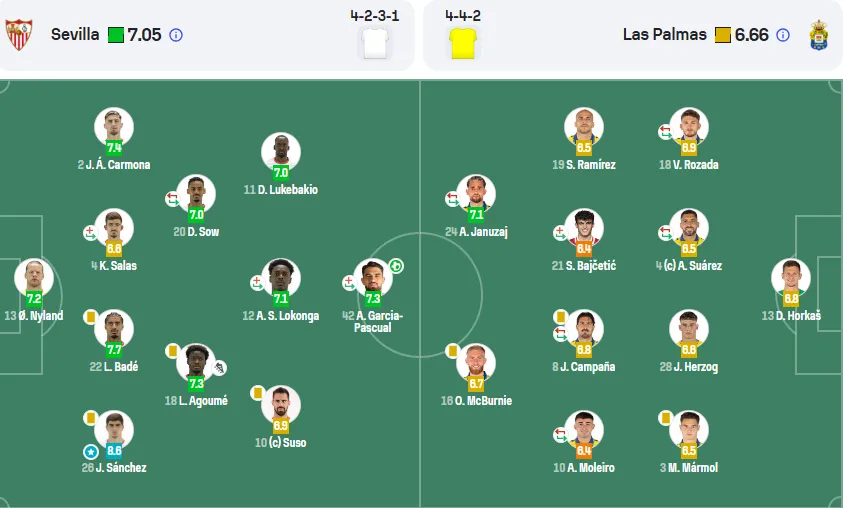Click the Las Palmas team name in header

coord(665,34)
